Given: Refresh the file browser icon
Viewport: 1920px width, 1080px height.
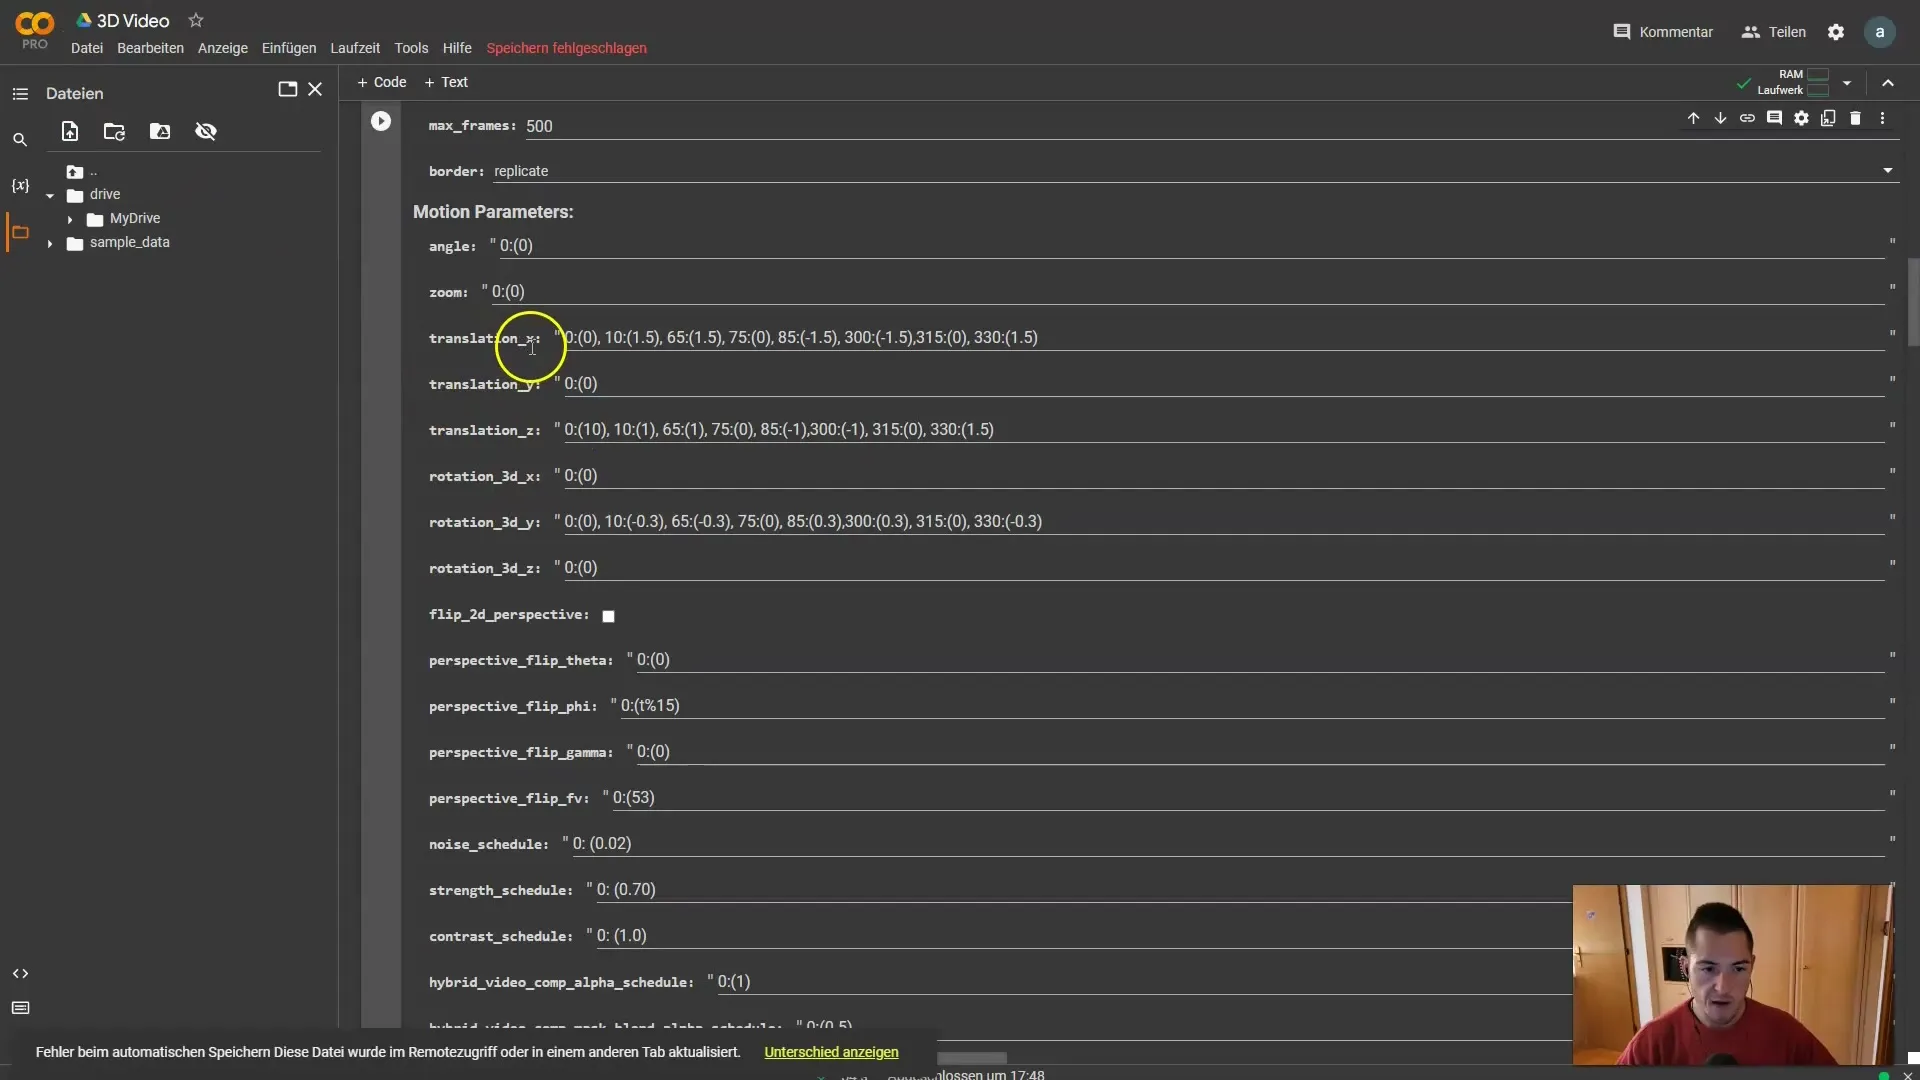Looking at the screenshot, I should (114, 131).
